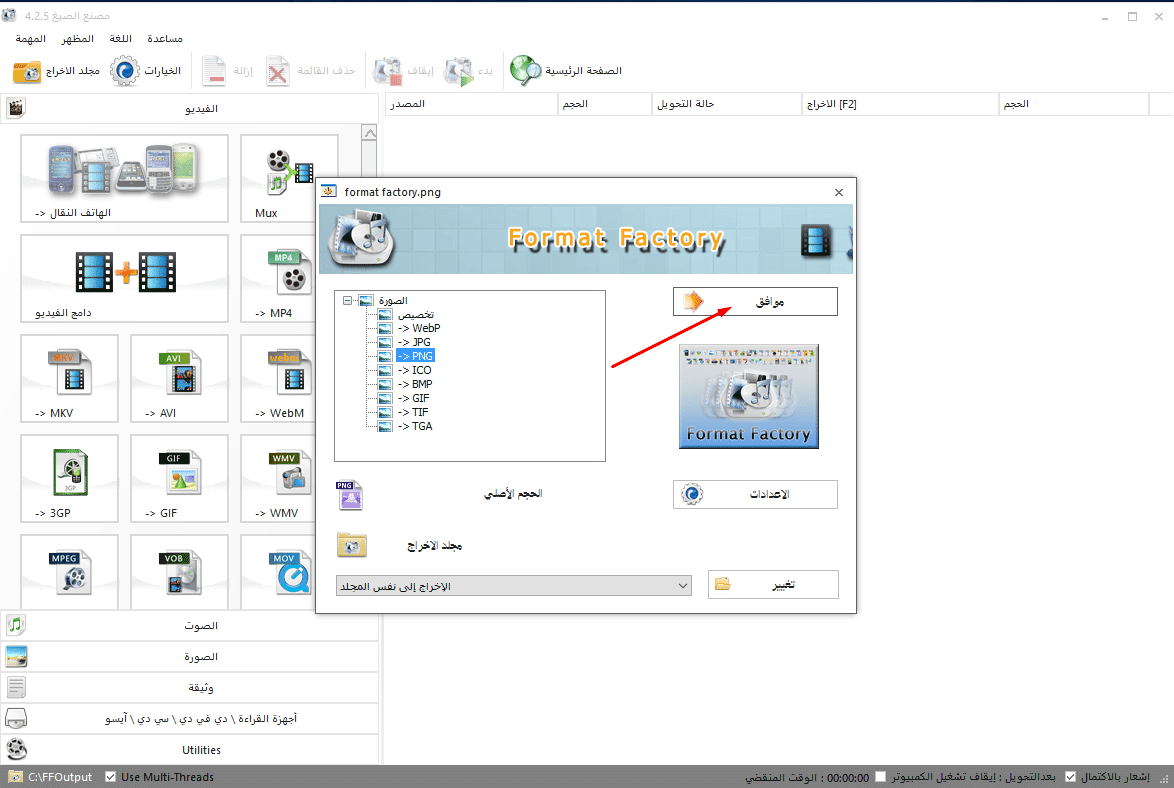This screenshot has height=788, width=1174.
Task: Disable the Use Multi-Threads checkbox
Action: (x=110, y=777)
